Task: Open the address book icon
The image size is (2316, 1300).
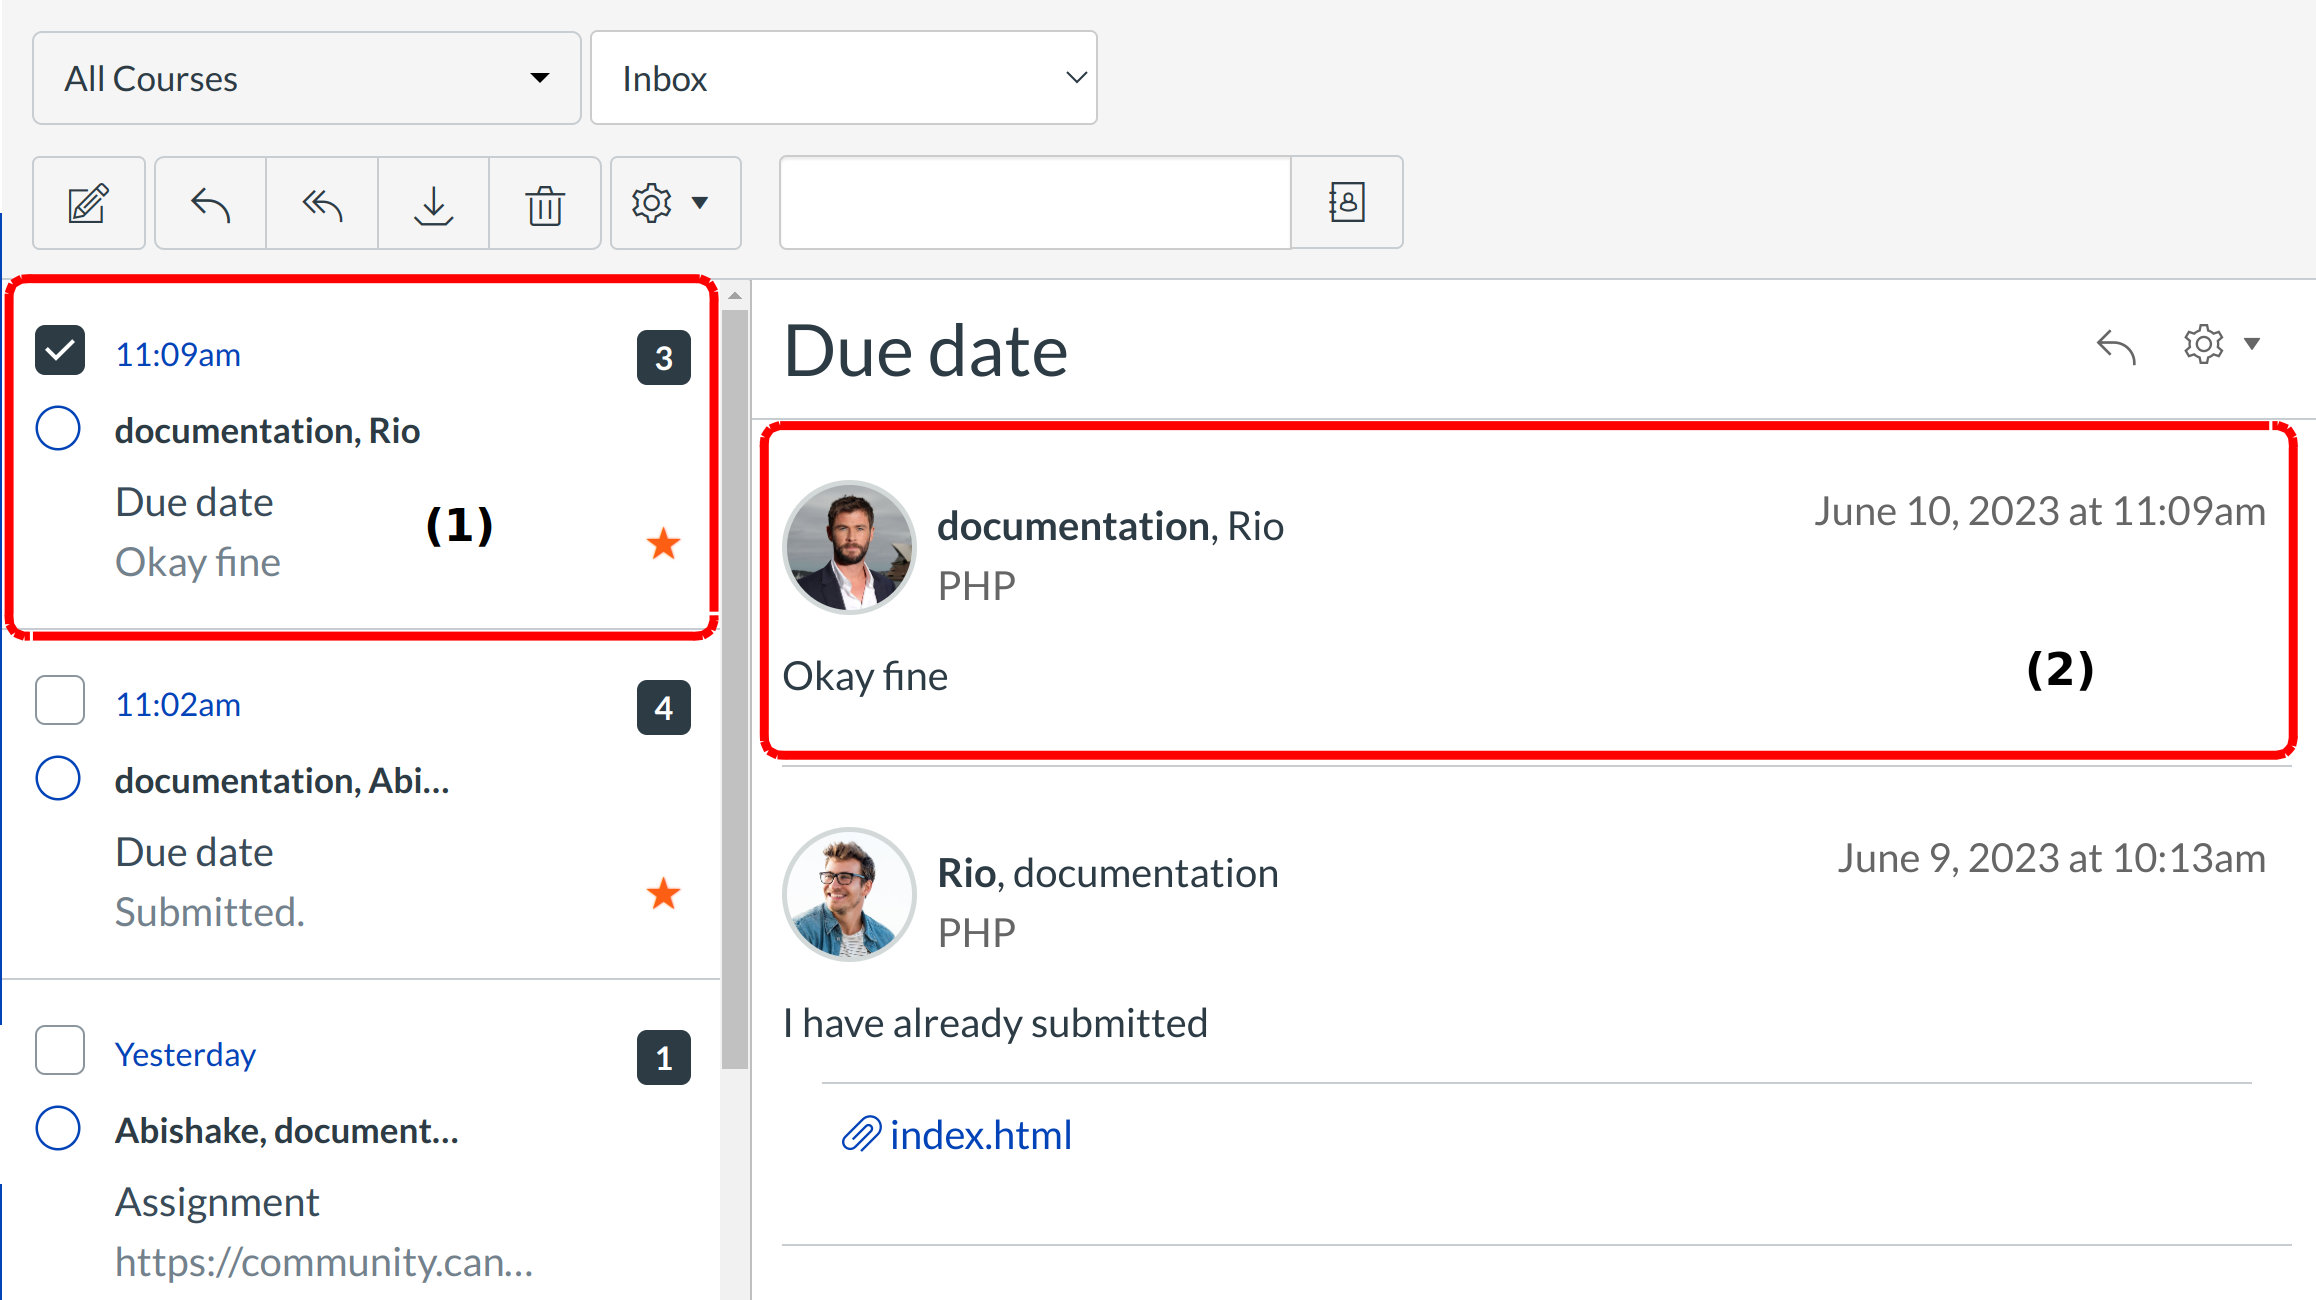Action: click(x=1346, y=203)
